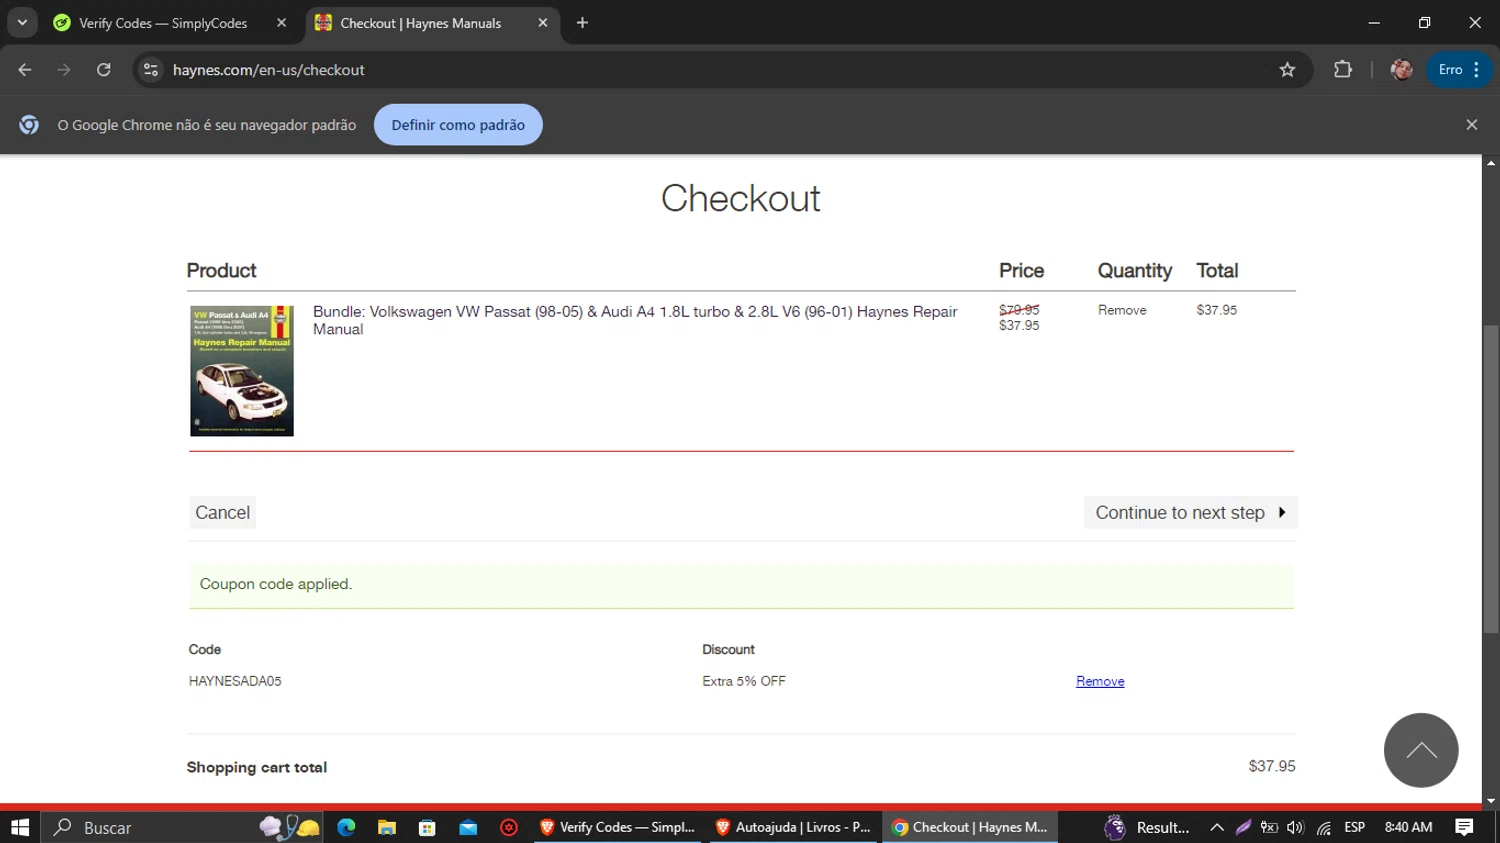Restore down the Chrome window
The image size is (1500, 843).
1424,22
